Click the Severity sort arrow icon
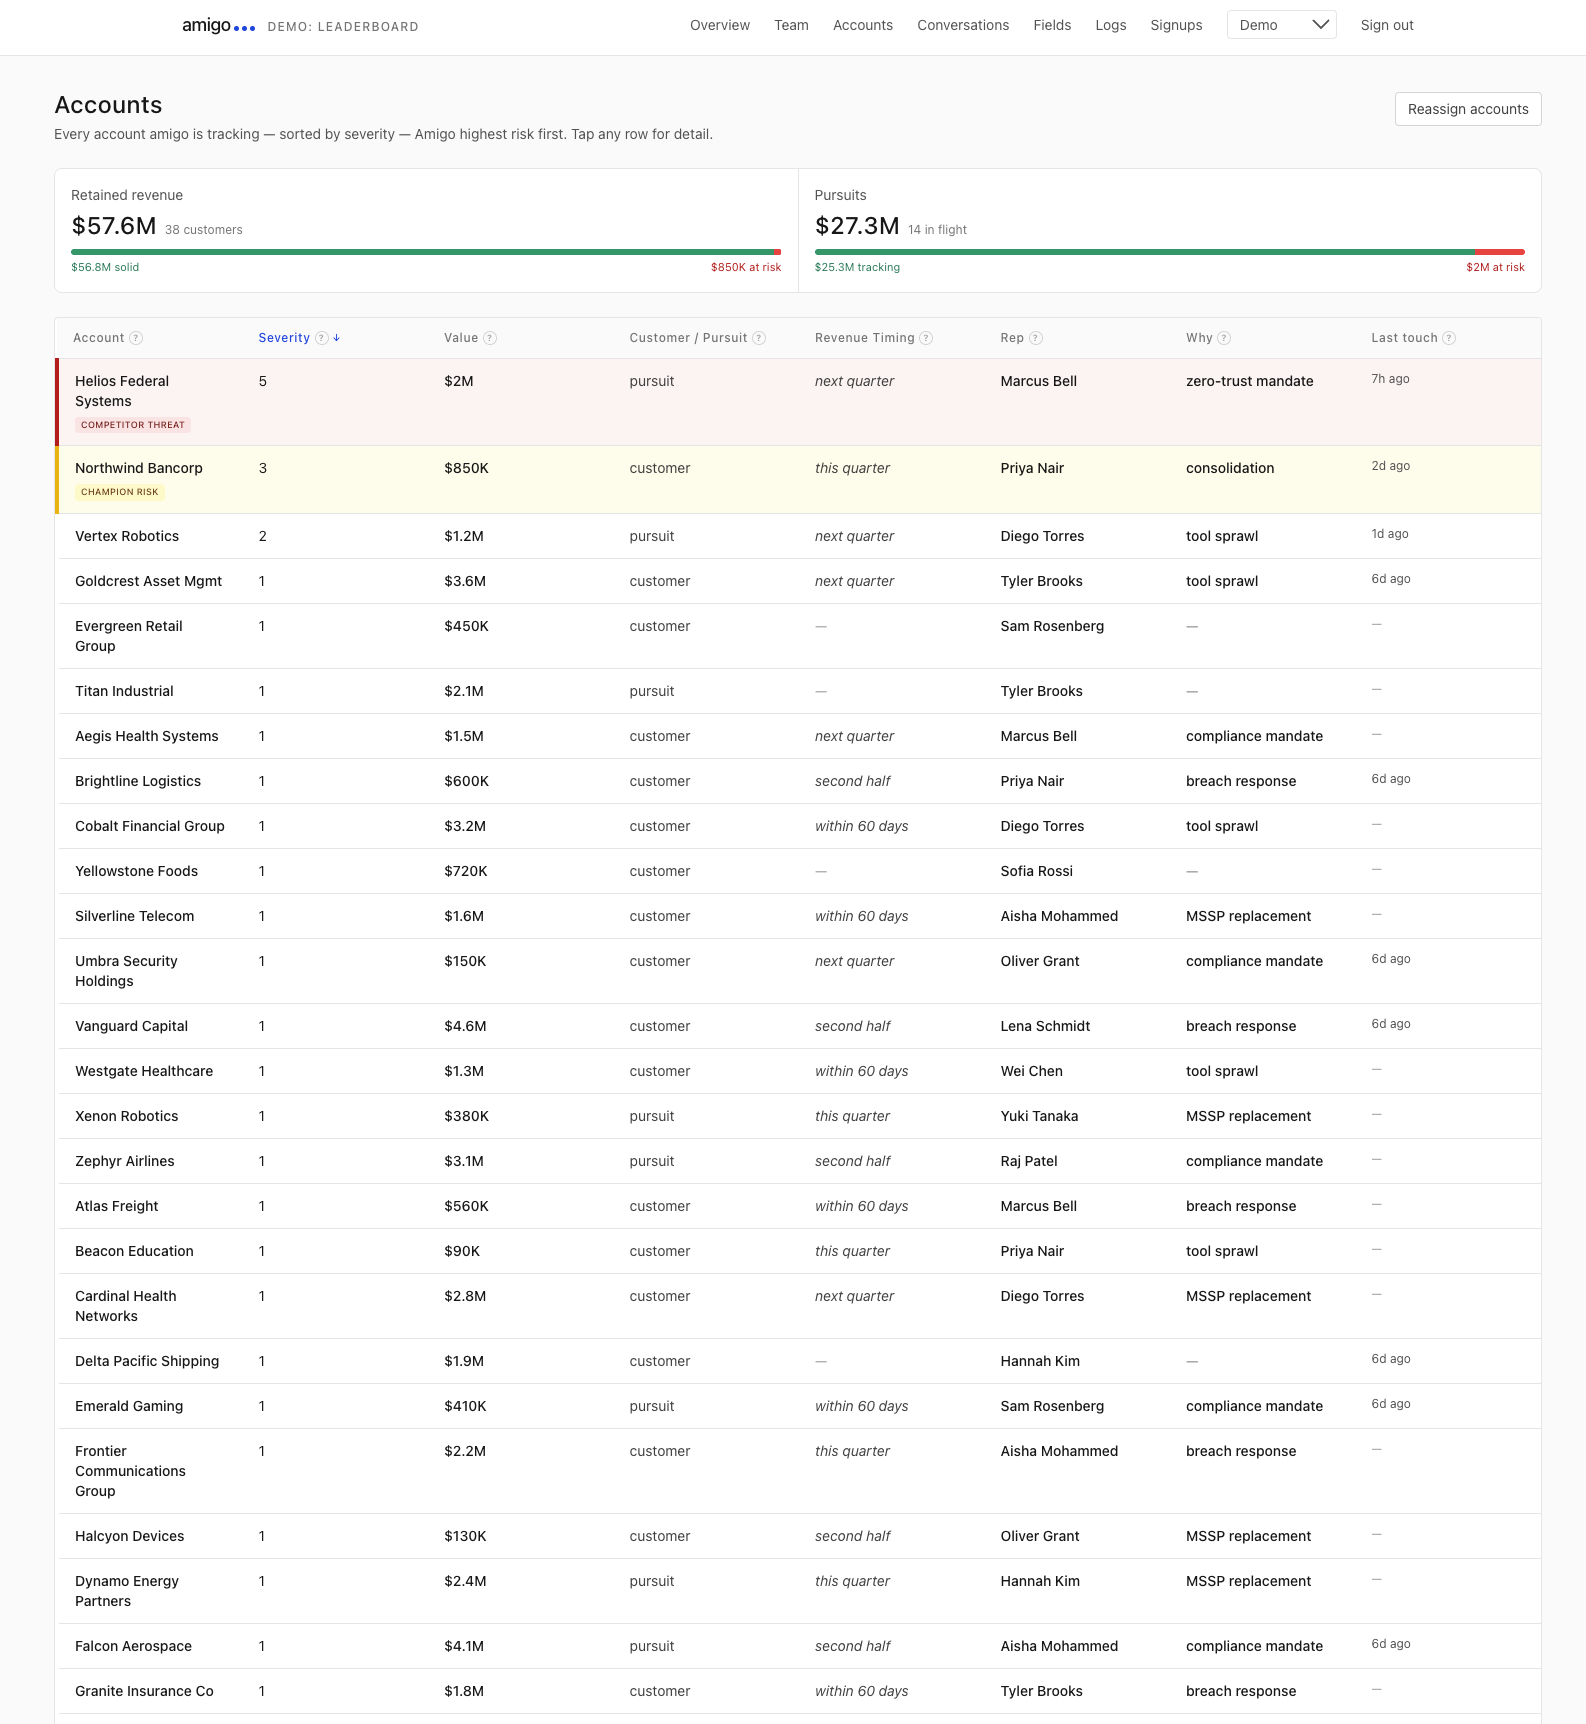This screenshot has height=1724, width=1586. point(337,338)
